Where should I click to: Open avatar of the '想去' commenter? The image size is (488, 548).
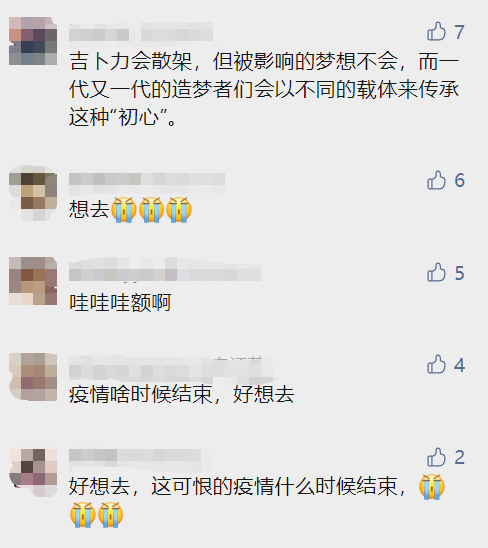pyautogui.click(x=33, y=193)
